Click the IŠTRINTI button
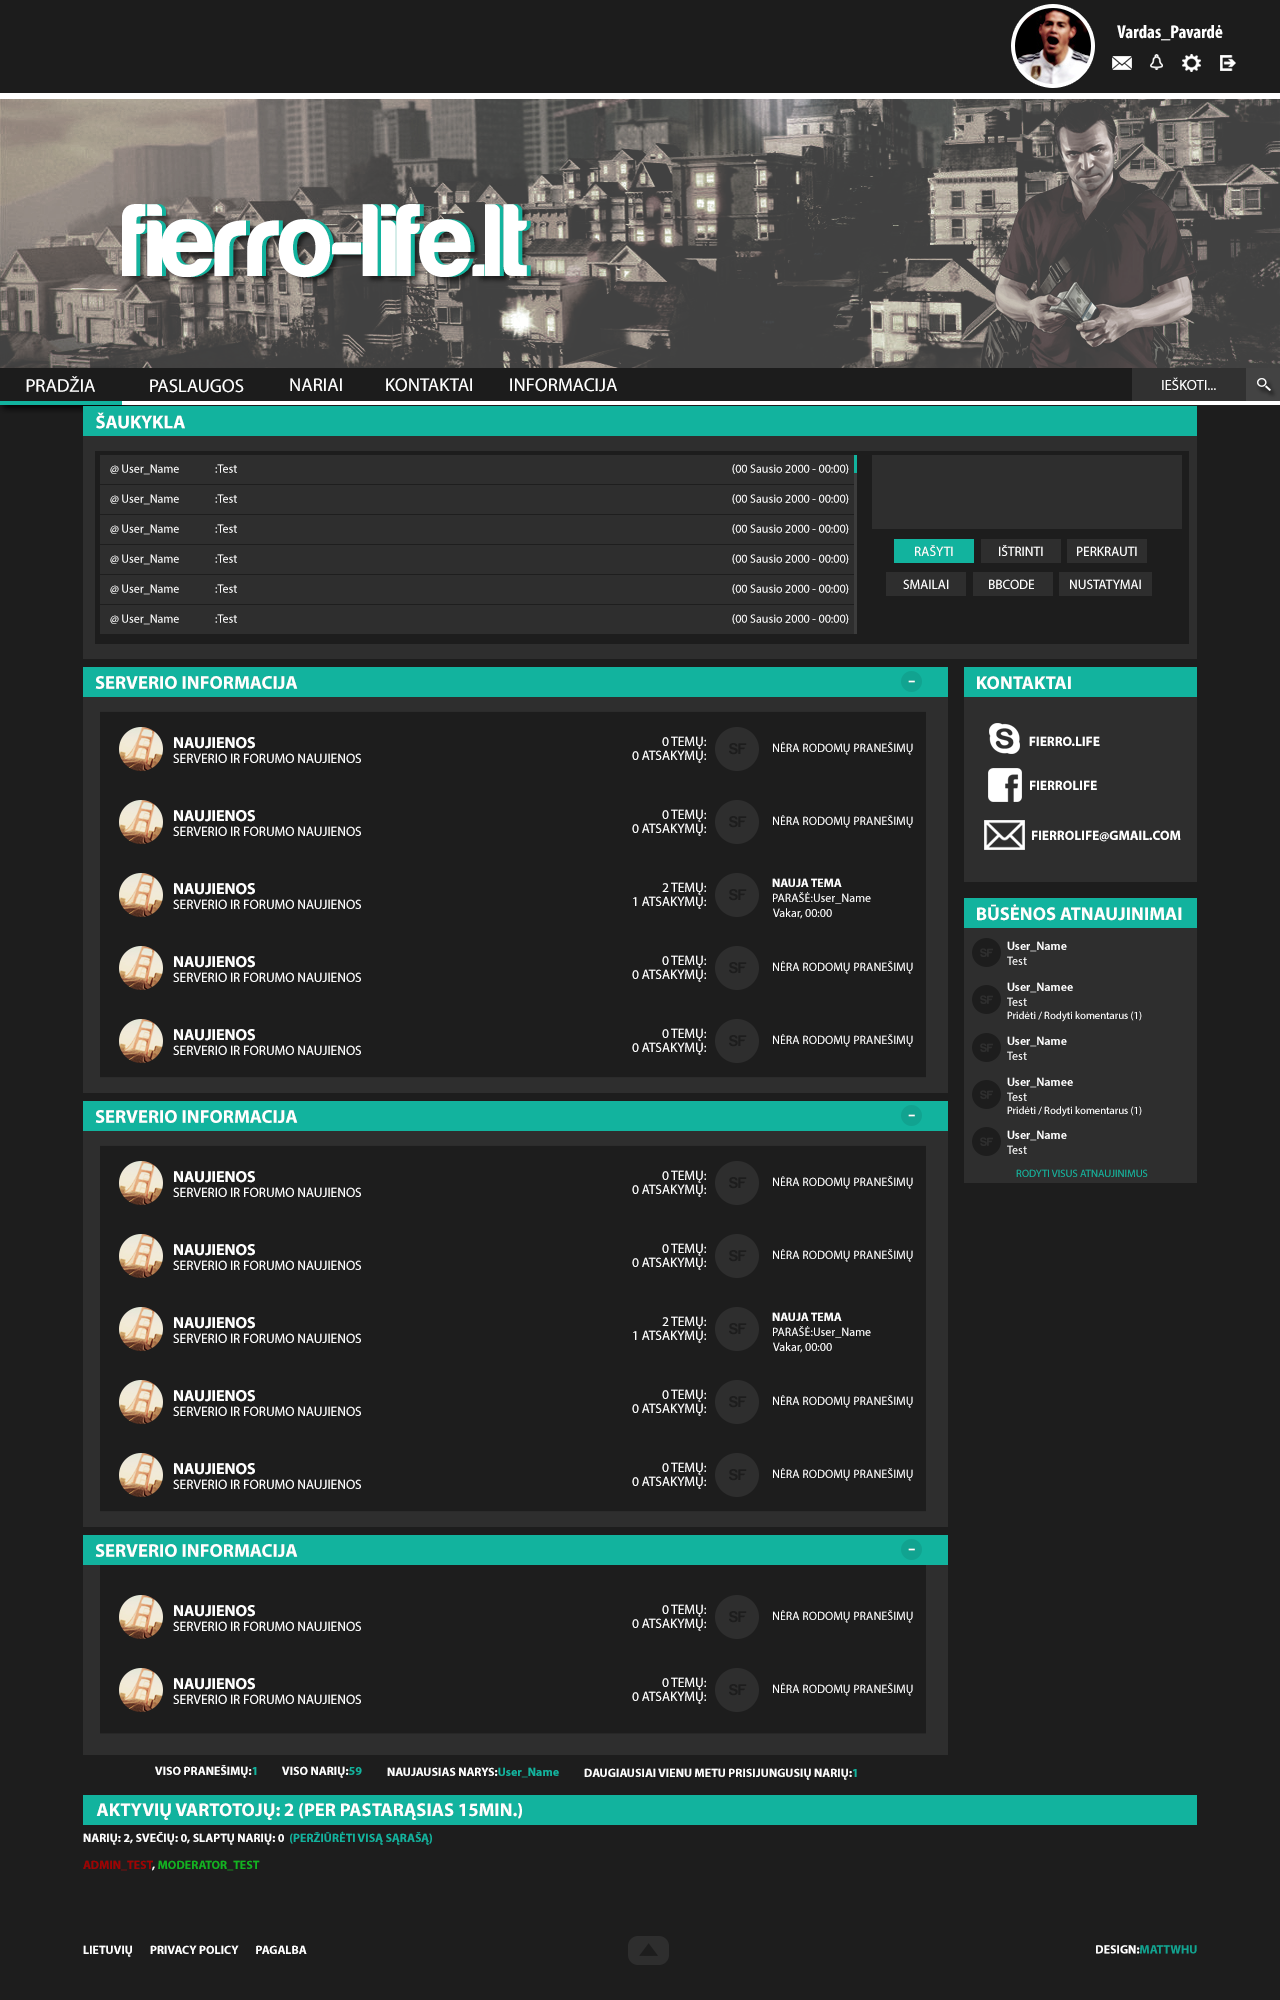The height and width of the screenshot is (2000, 1280). click(x=1020, y=551)
